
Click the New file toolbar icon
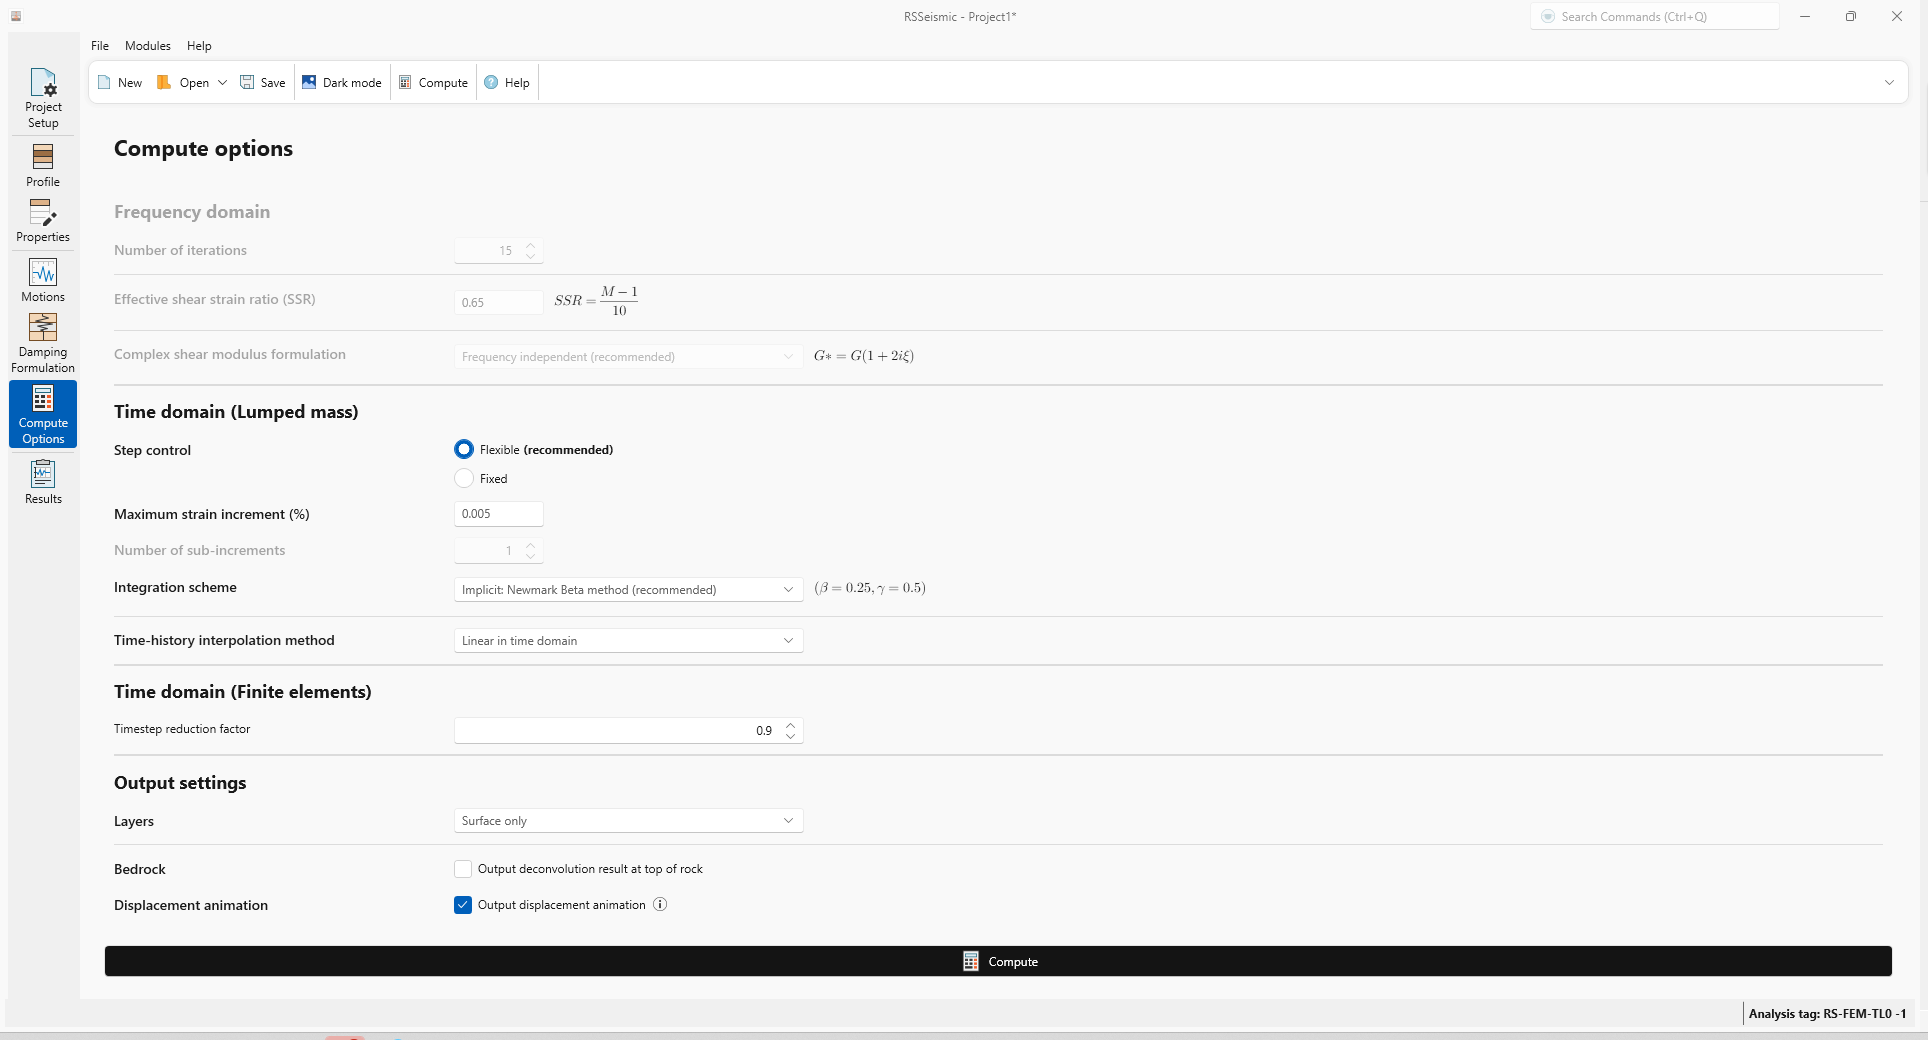[x=104, y=83]
